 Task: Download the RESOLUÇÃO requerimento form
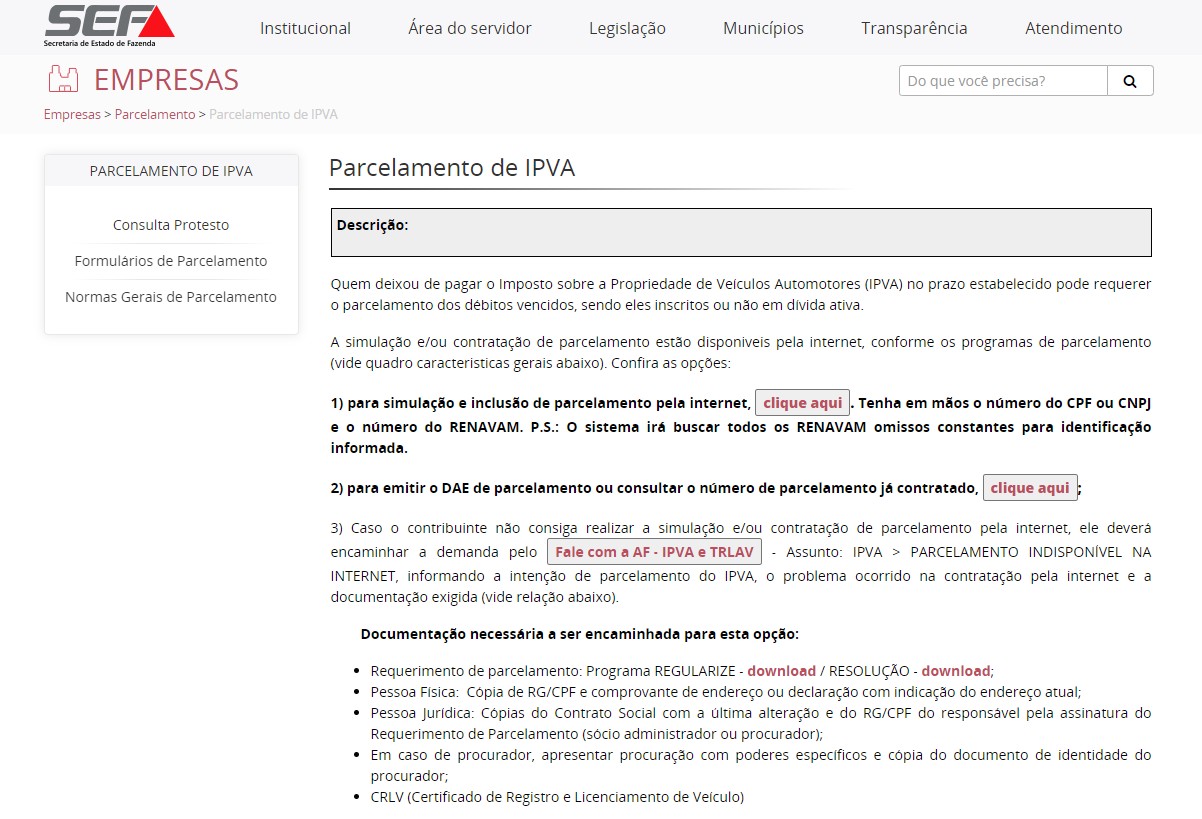955,671
